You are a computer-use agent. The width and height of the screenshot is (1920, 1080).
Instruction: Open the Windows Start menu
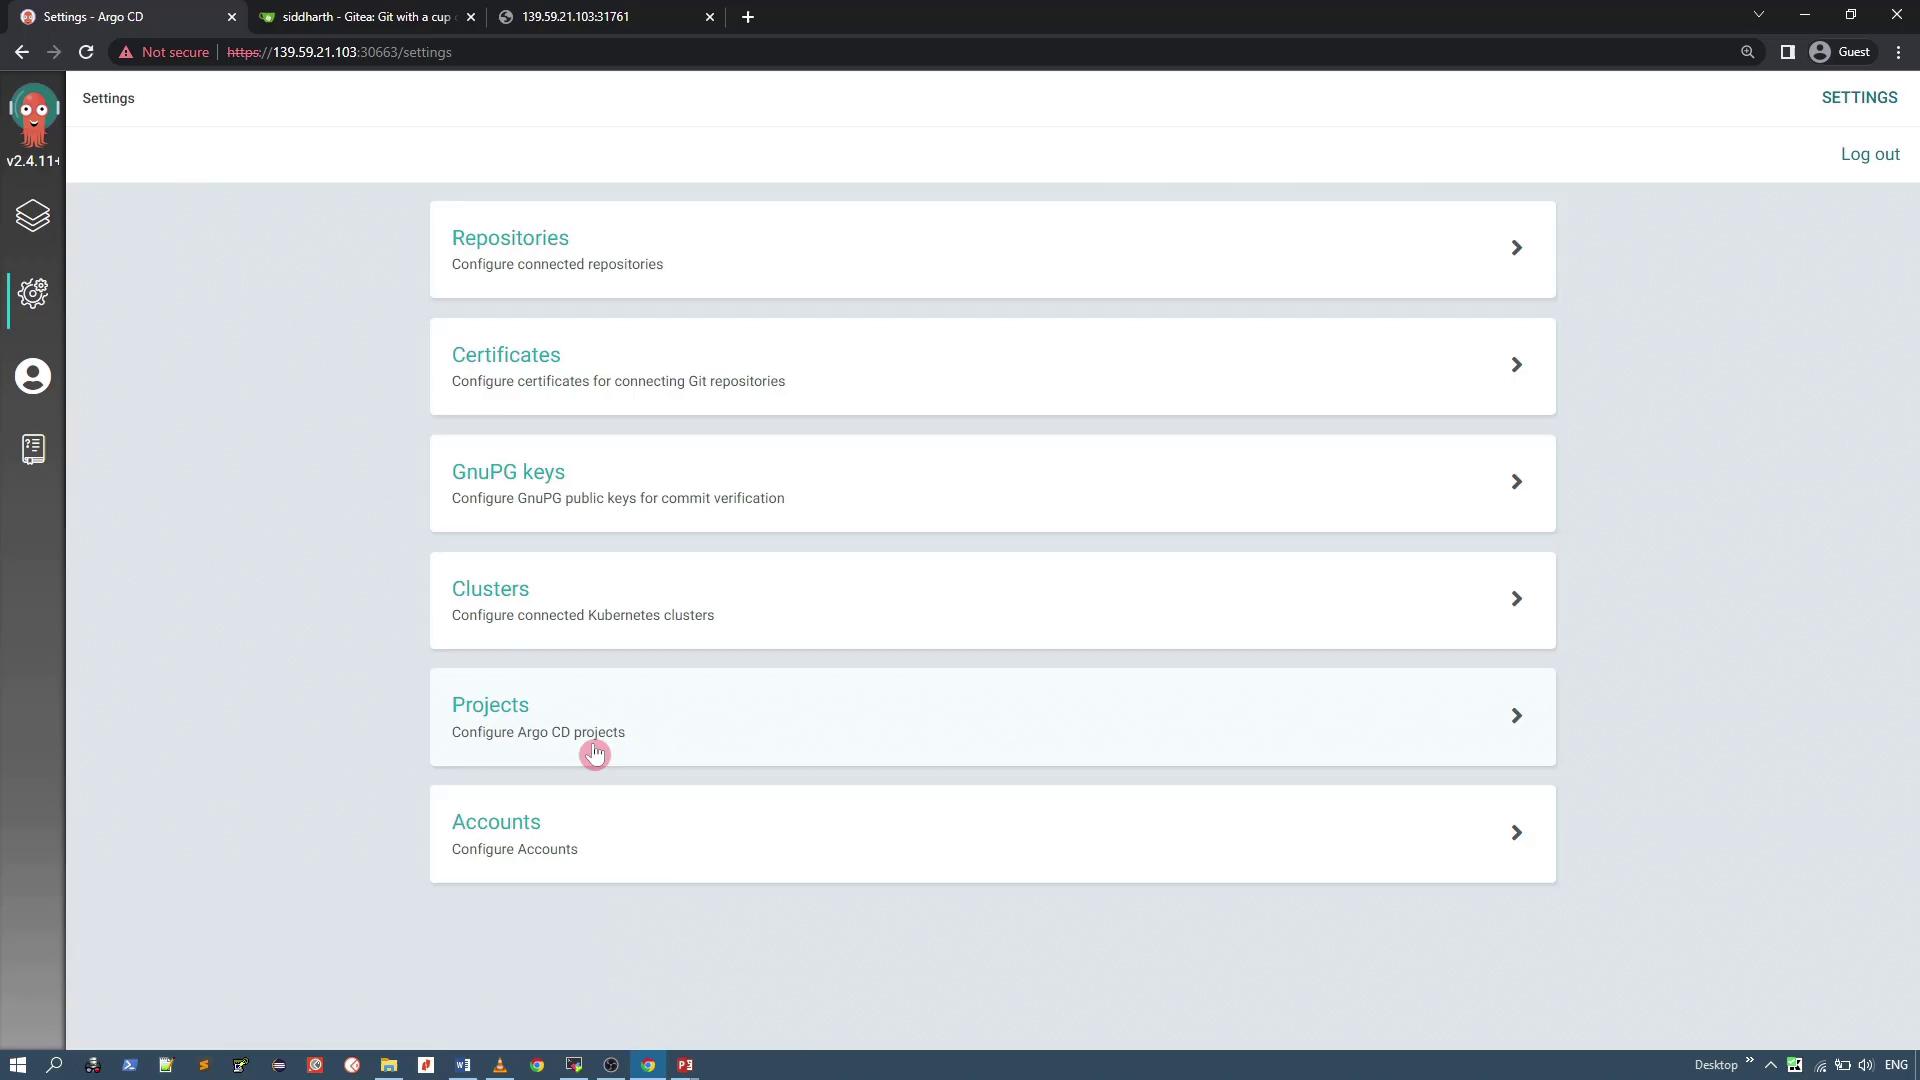tap(17, 1065)
